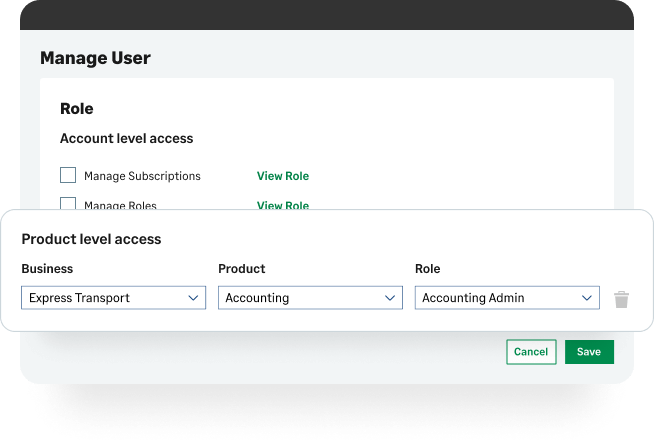
Task: Follow View Role link beside Manage Roles
Action: tap(283, 205)
